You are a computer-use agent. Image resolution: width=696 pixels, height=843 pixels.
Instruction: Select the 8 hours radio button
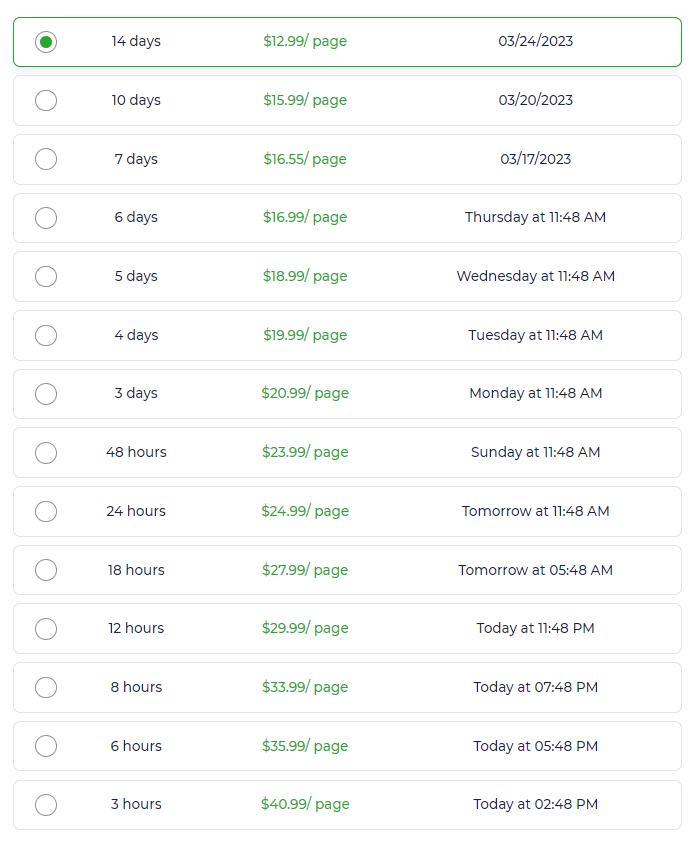(x=46, y=687)
